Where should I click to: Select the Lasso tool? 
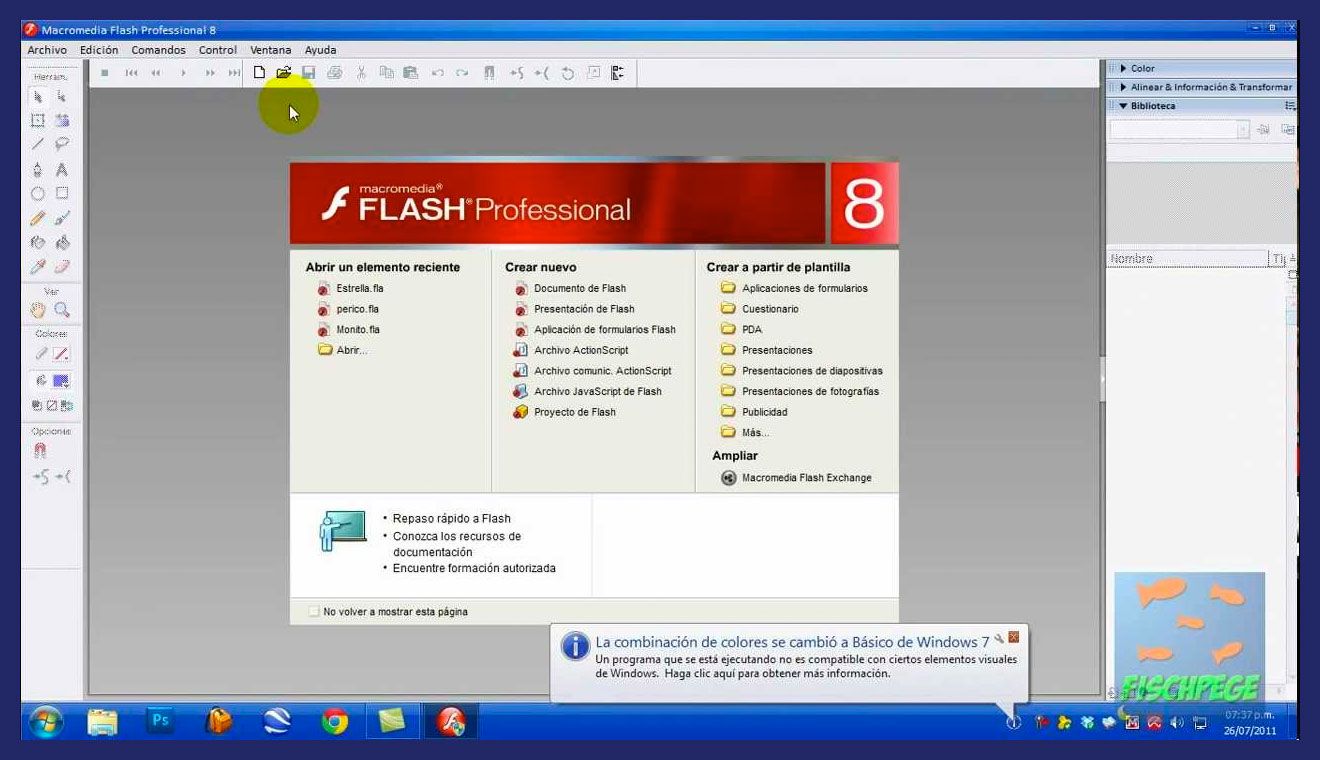click(62, 145)
